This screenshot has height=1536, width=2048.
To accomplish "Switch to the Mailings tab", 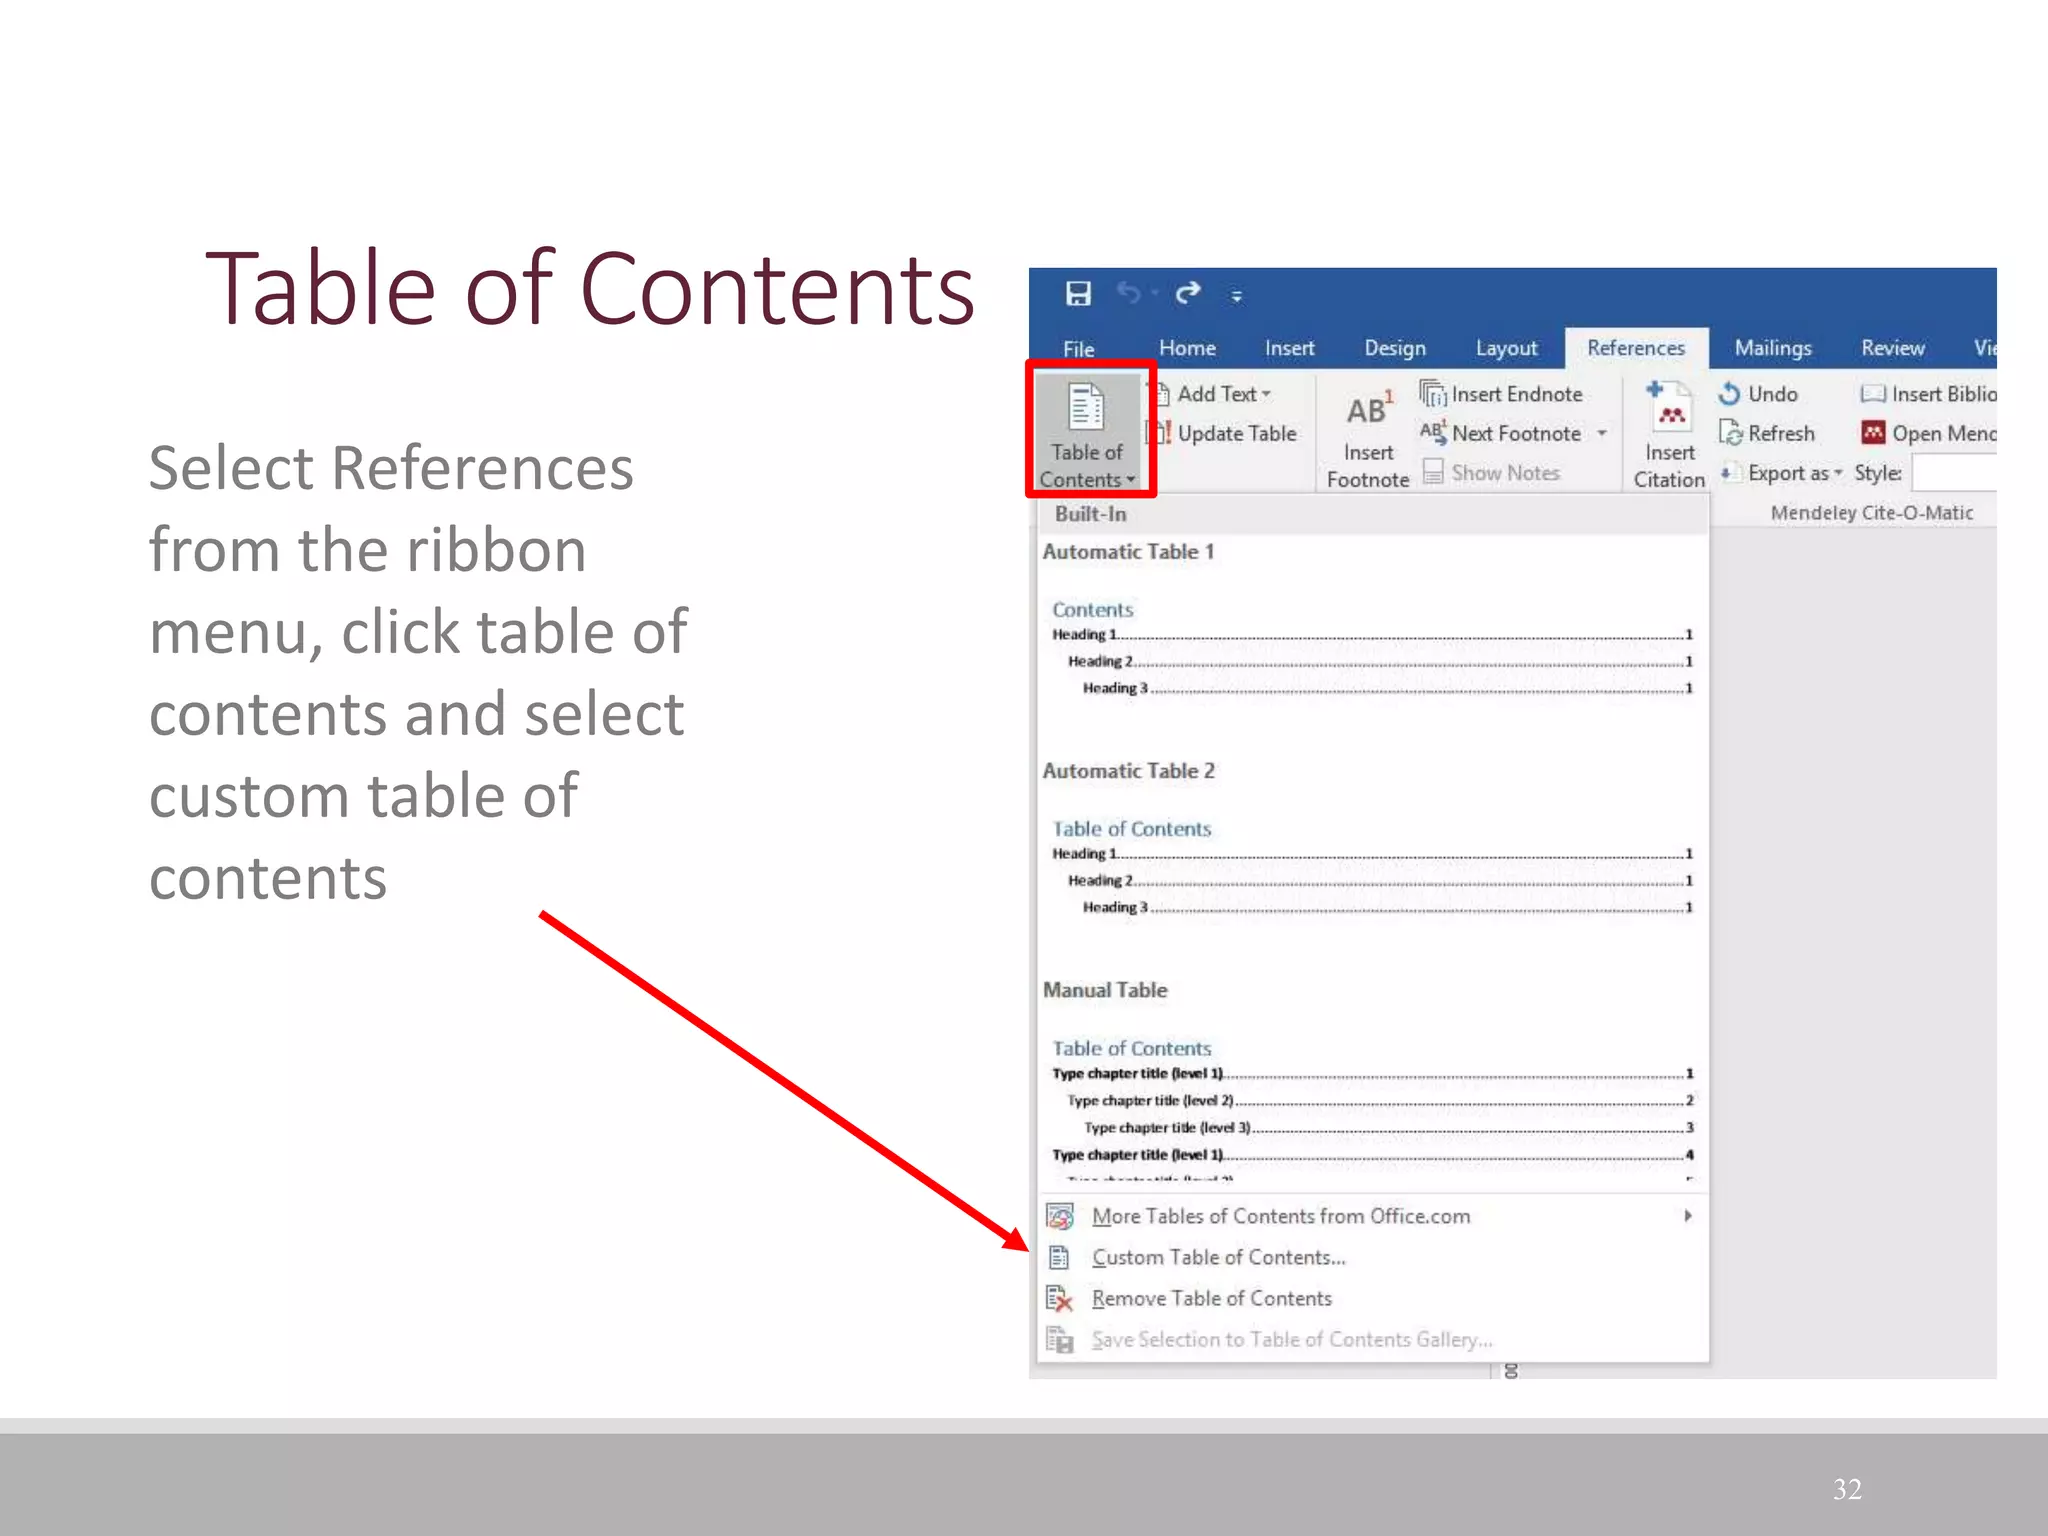I will pos(1773,348).
